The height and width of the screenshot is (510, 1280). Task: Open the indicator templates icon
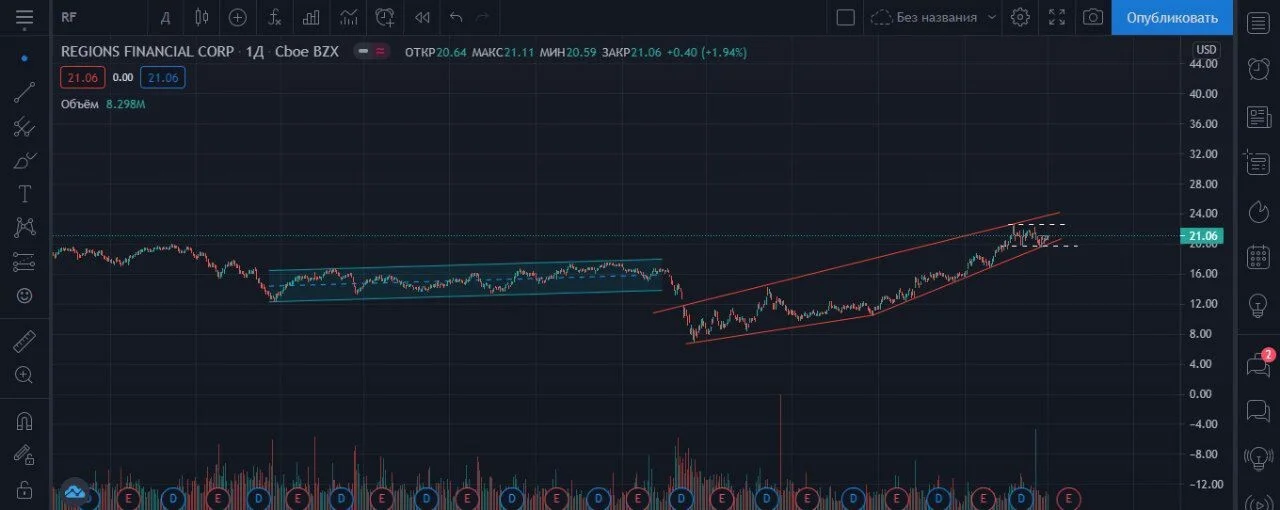pyautogui.click(x=348, y=17)
